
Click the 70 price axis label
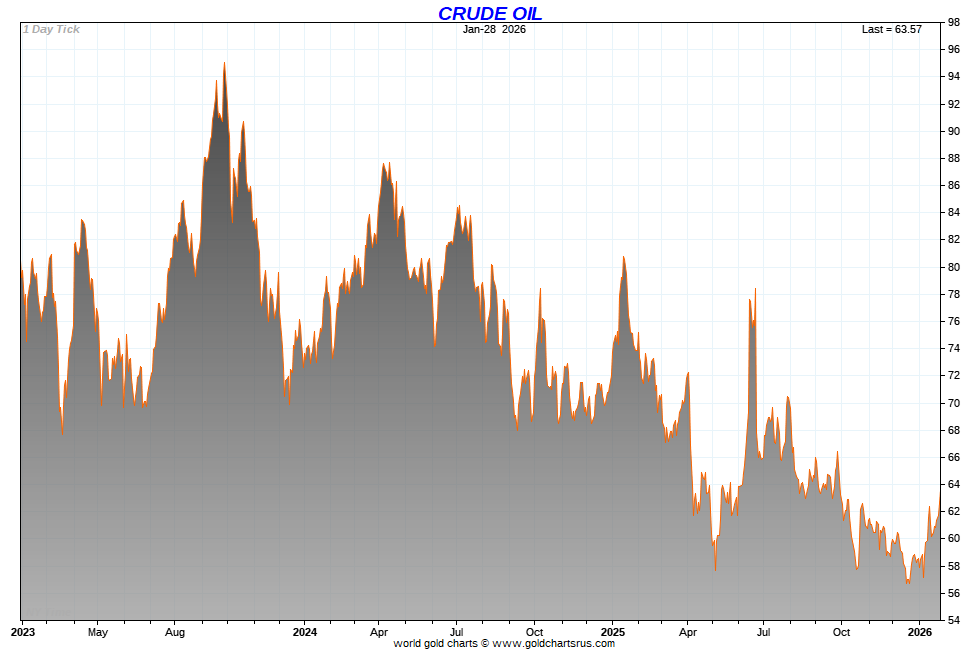tap(954, 403)
